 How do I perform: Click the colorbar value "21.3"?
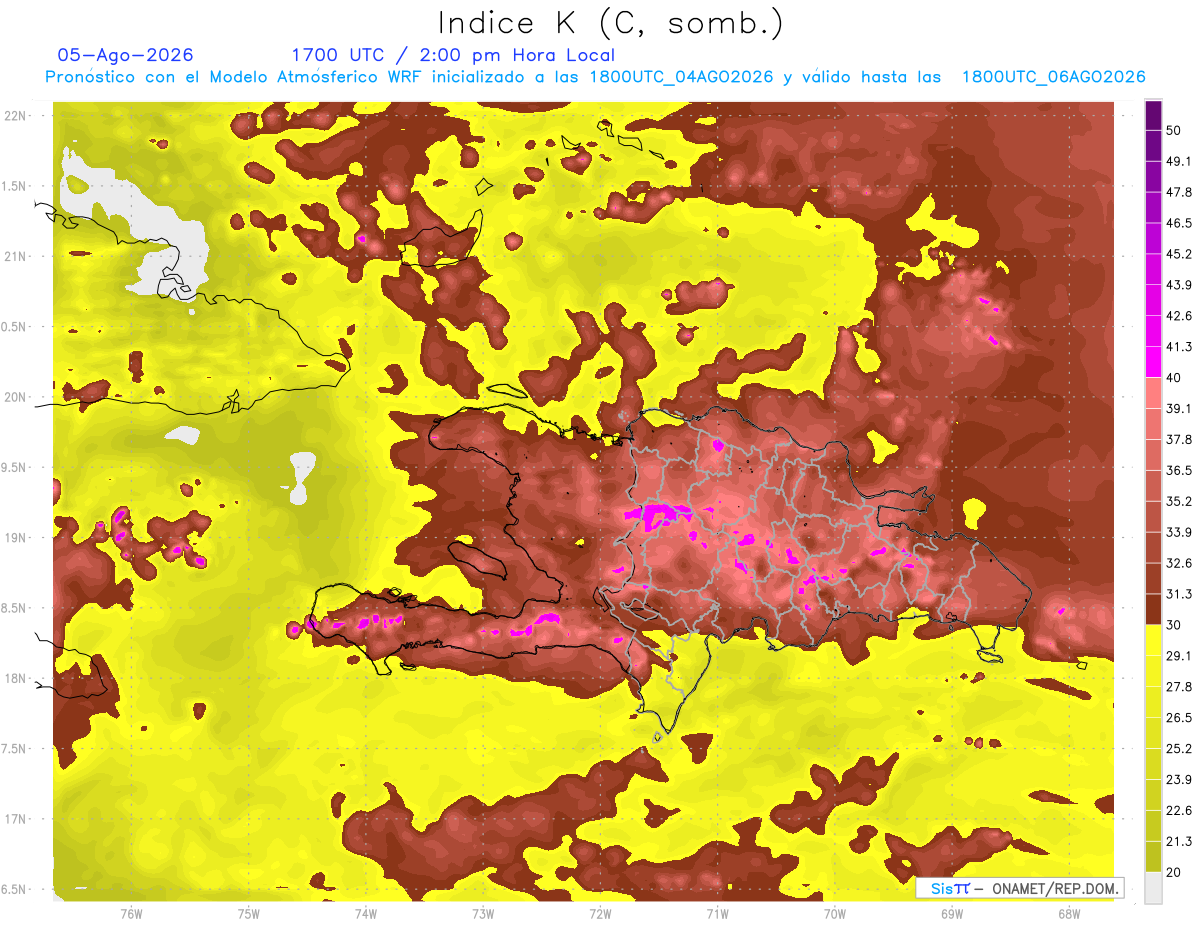coord(1178,841)
